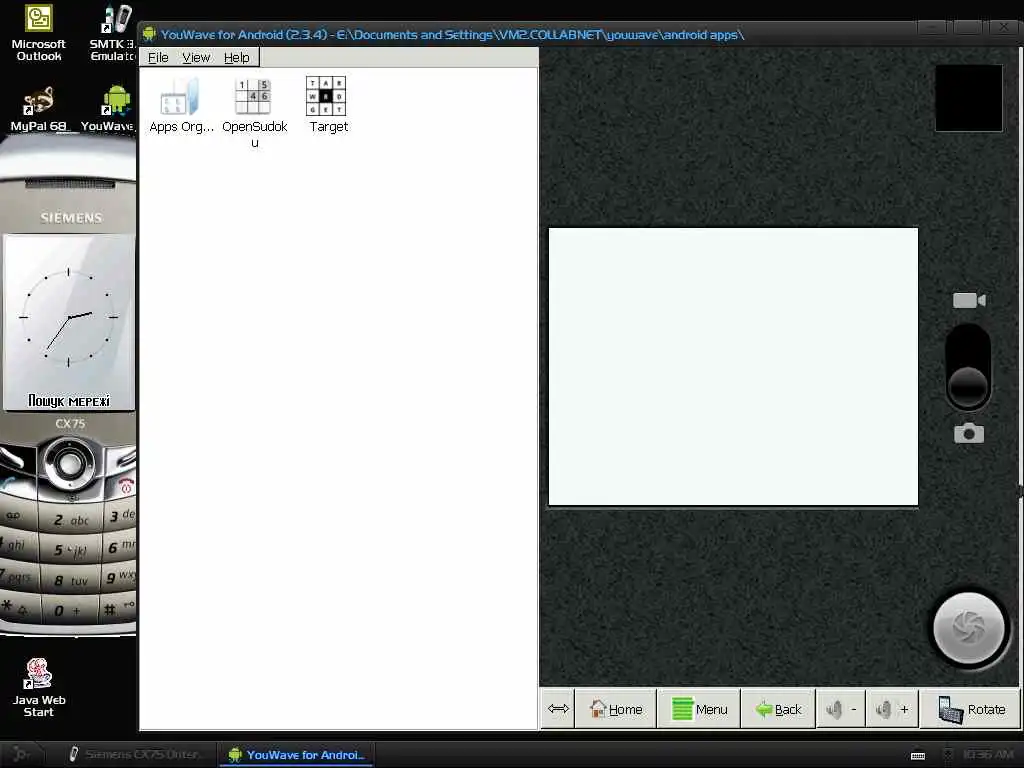Click the Android Back button
Viewport: 1024px width, 768px height.
(778, 709)
